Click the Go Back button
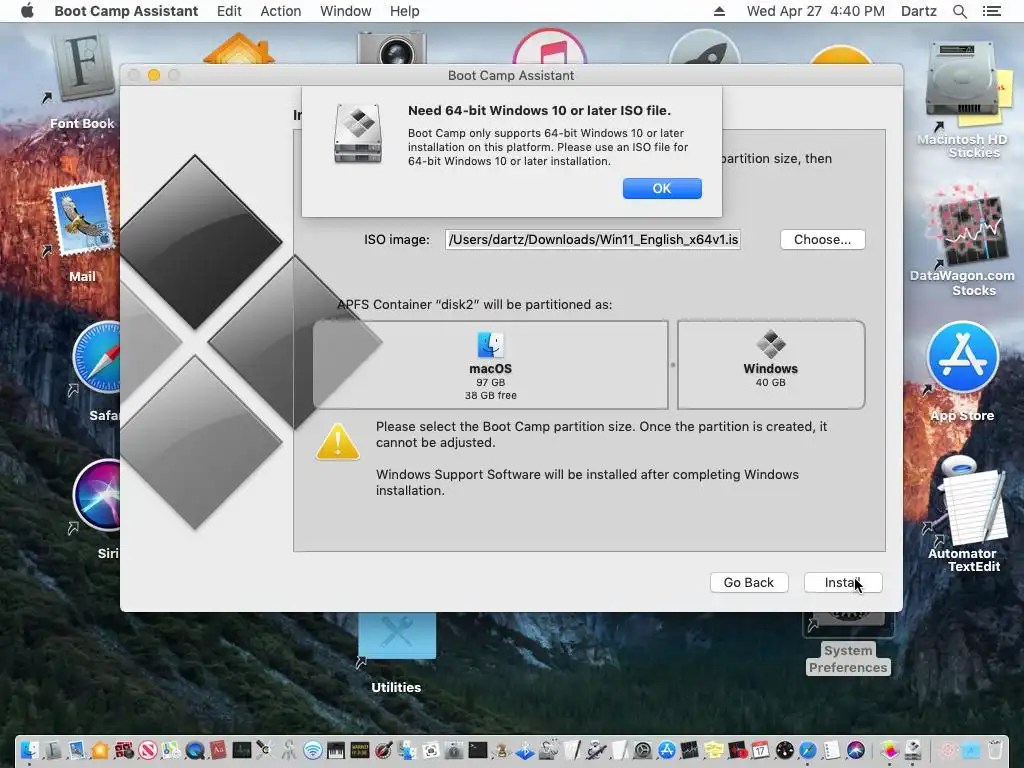1024x768 pixels. pyautogui.click(x=748, y=583)
